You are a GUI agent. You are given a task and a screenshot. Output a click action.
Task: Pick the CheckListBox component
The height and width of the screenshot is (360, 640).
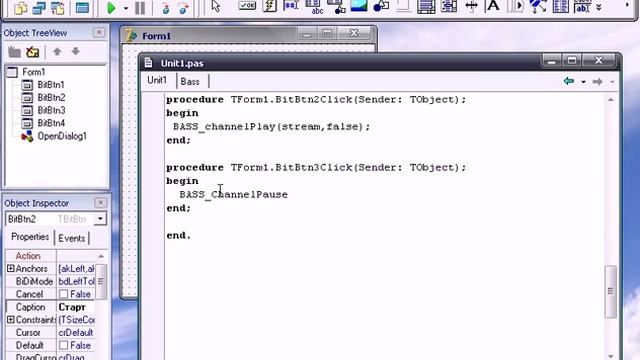click(x=449, y=7)
